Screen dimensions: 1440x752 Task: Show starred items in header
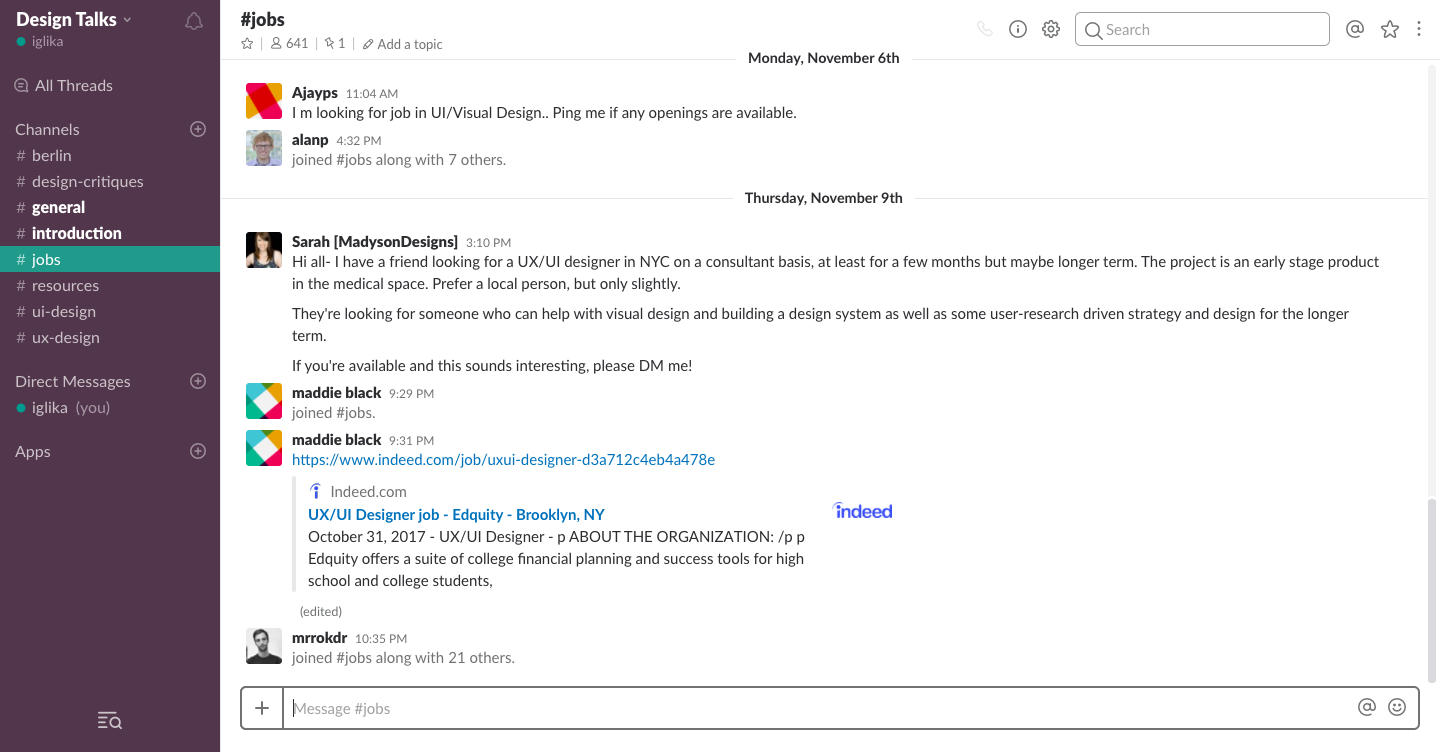(x=1390, y=29)
